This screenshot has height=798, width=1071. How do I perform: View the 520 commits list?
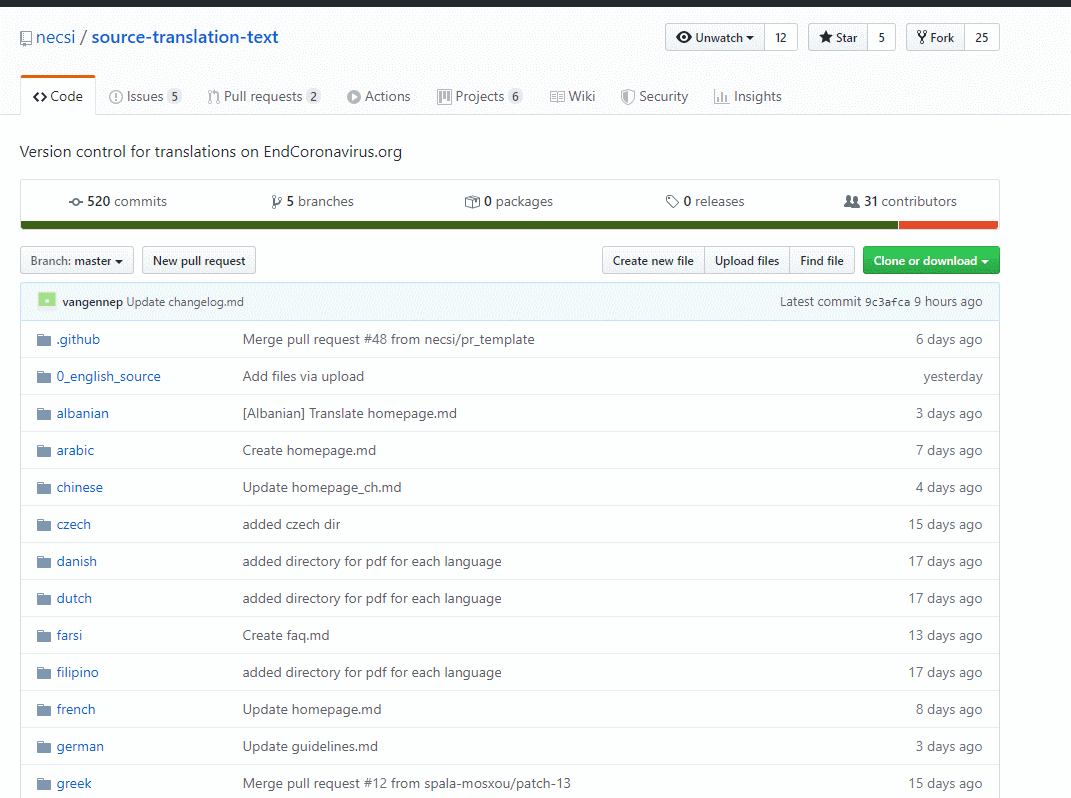click(118, 202)
